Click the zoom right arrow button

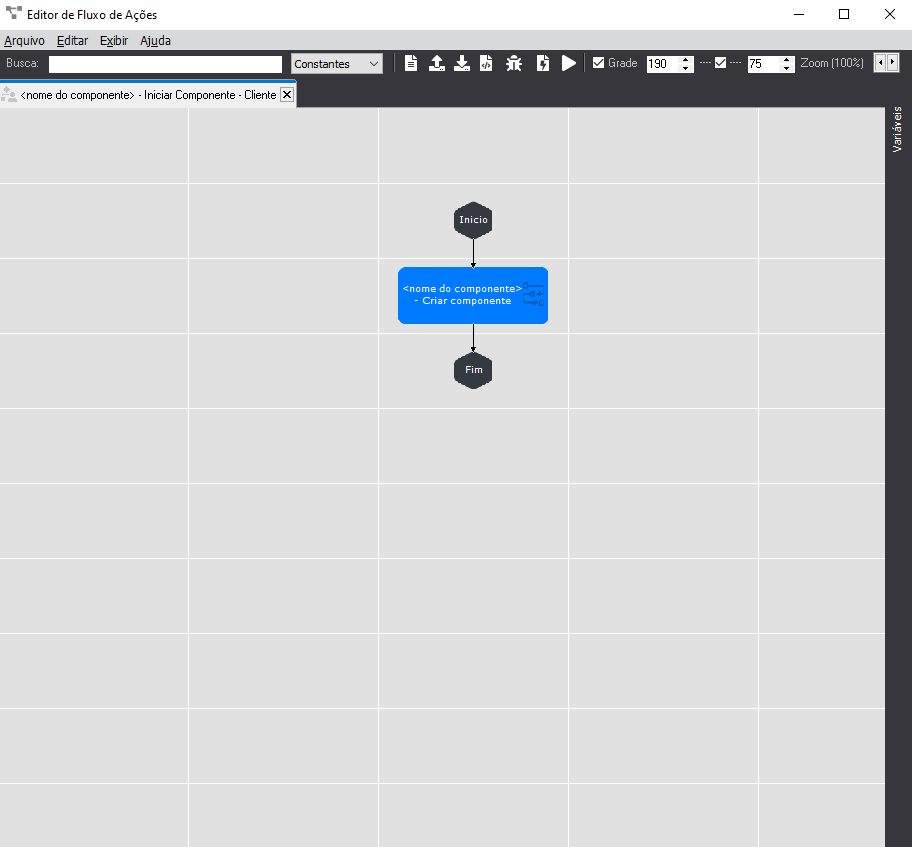[892, 63]
